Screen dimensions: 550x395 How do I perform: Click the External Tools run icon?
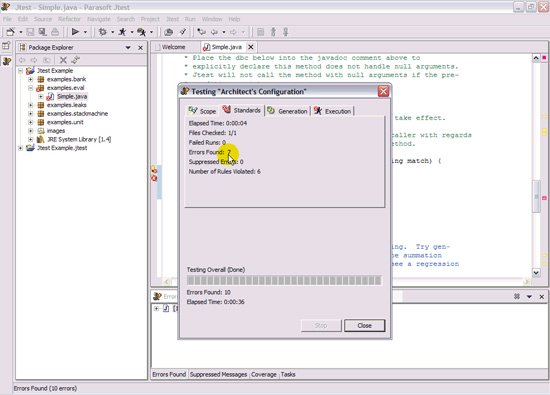[x=142, y=32]
